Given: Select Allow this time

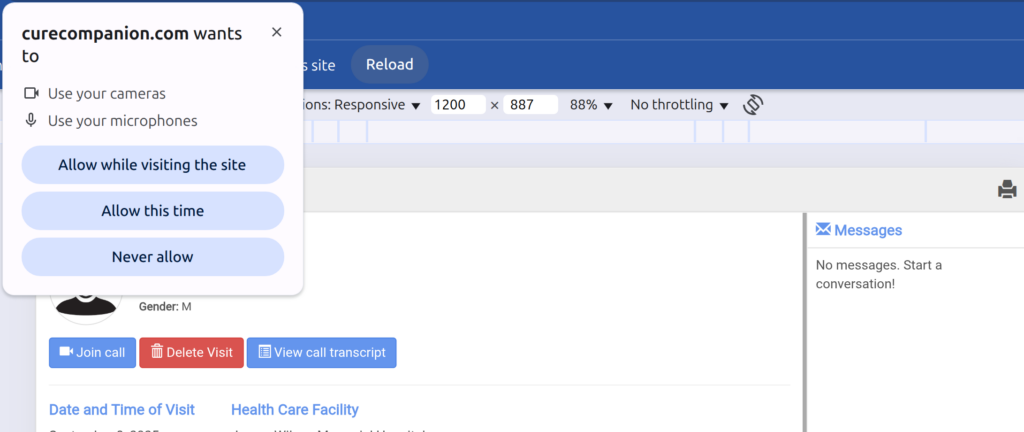Looking at the screenshot, I should click(x=152, y=211).
